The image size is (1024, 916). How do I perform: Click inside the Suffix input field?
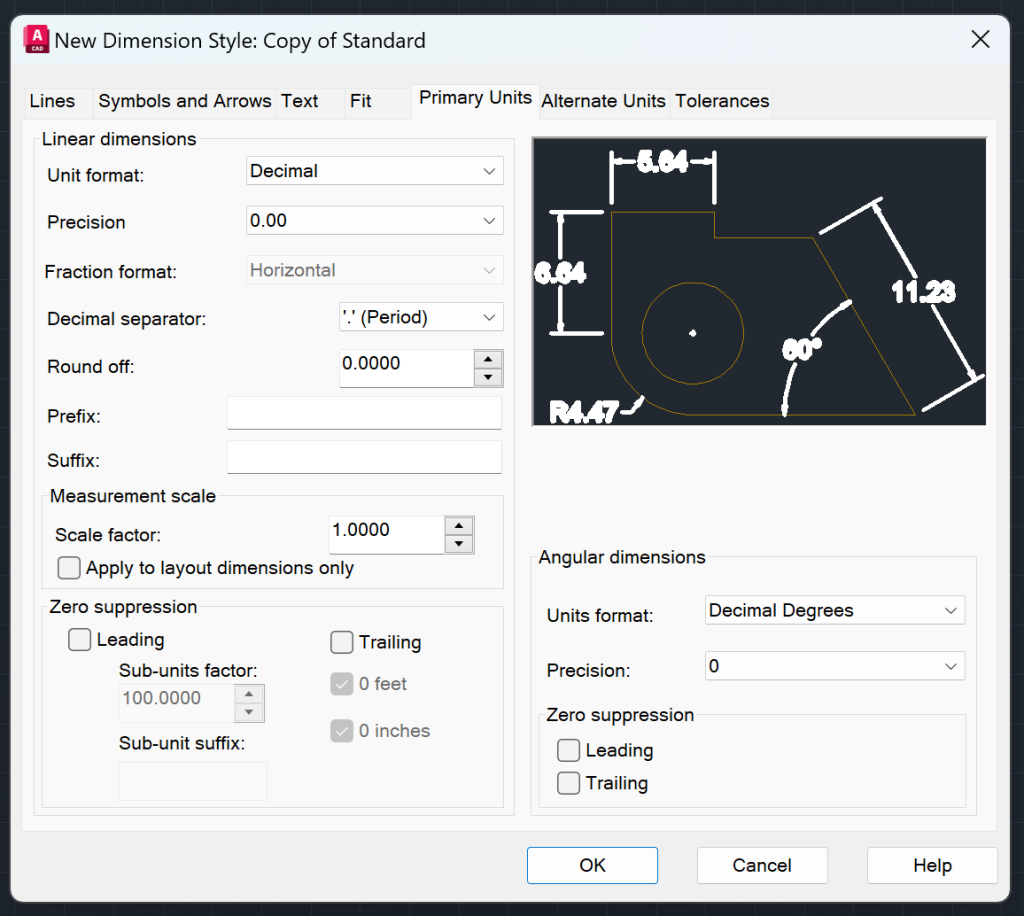(x=363, y=457)
